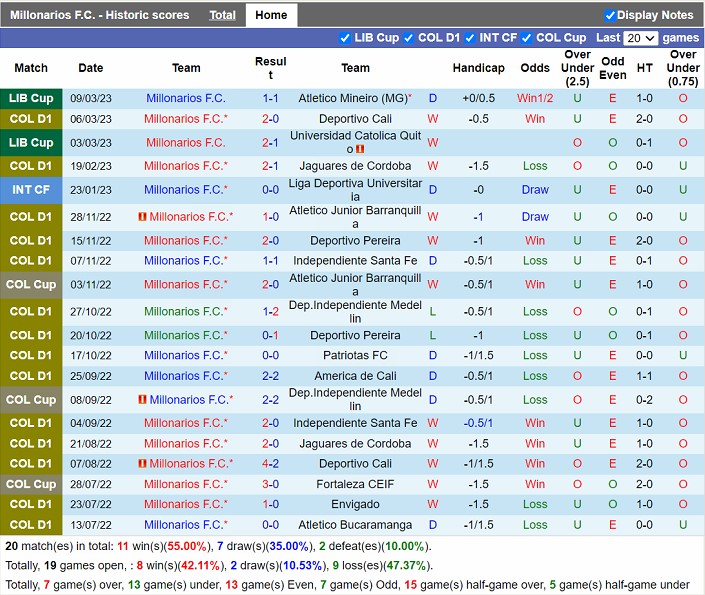The width and height of the screenshot is (705, 595).
Task: Click the Patriotas FC team name
Action: (x=355, y=355)
